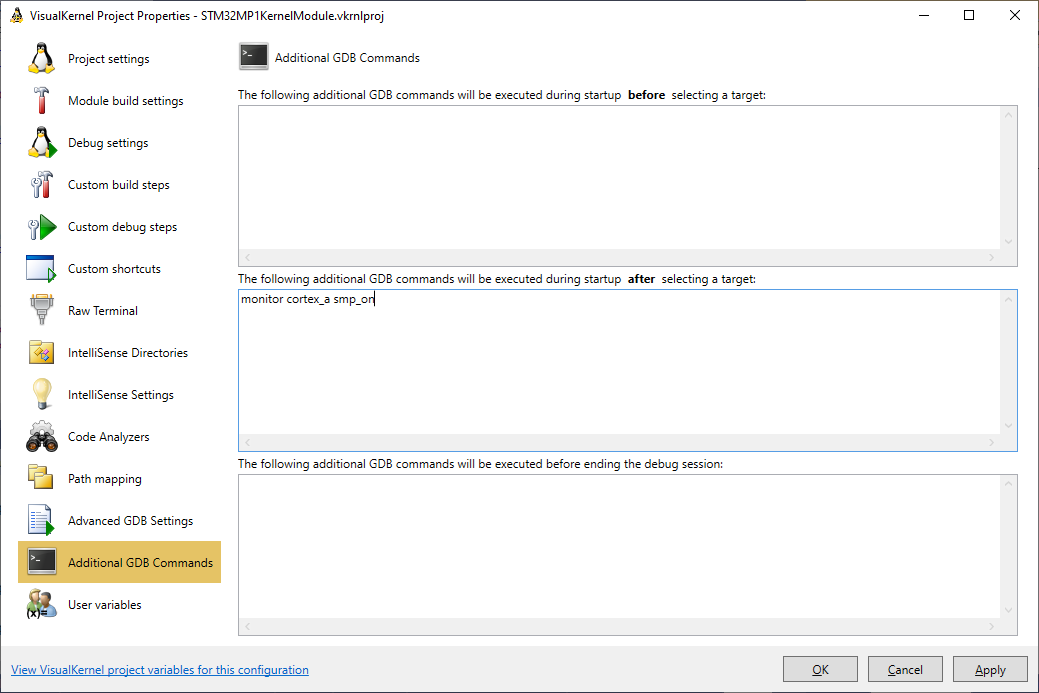This screenshot has width=1039, height=693.
Task: Open the User variables page
Action: pyautogui.click(x=105, y=604)
